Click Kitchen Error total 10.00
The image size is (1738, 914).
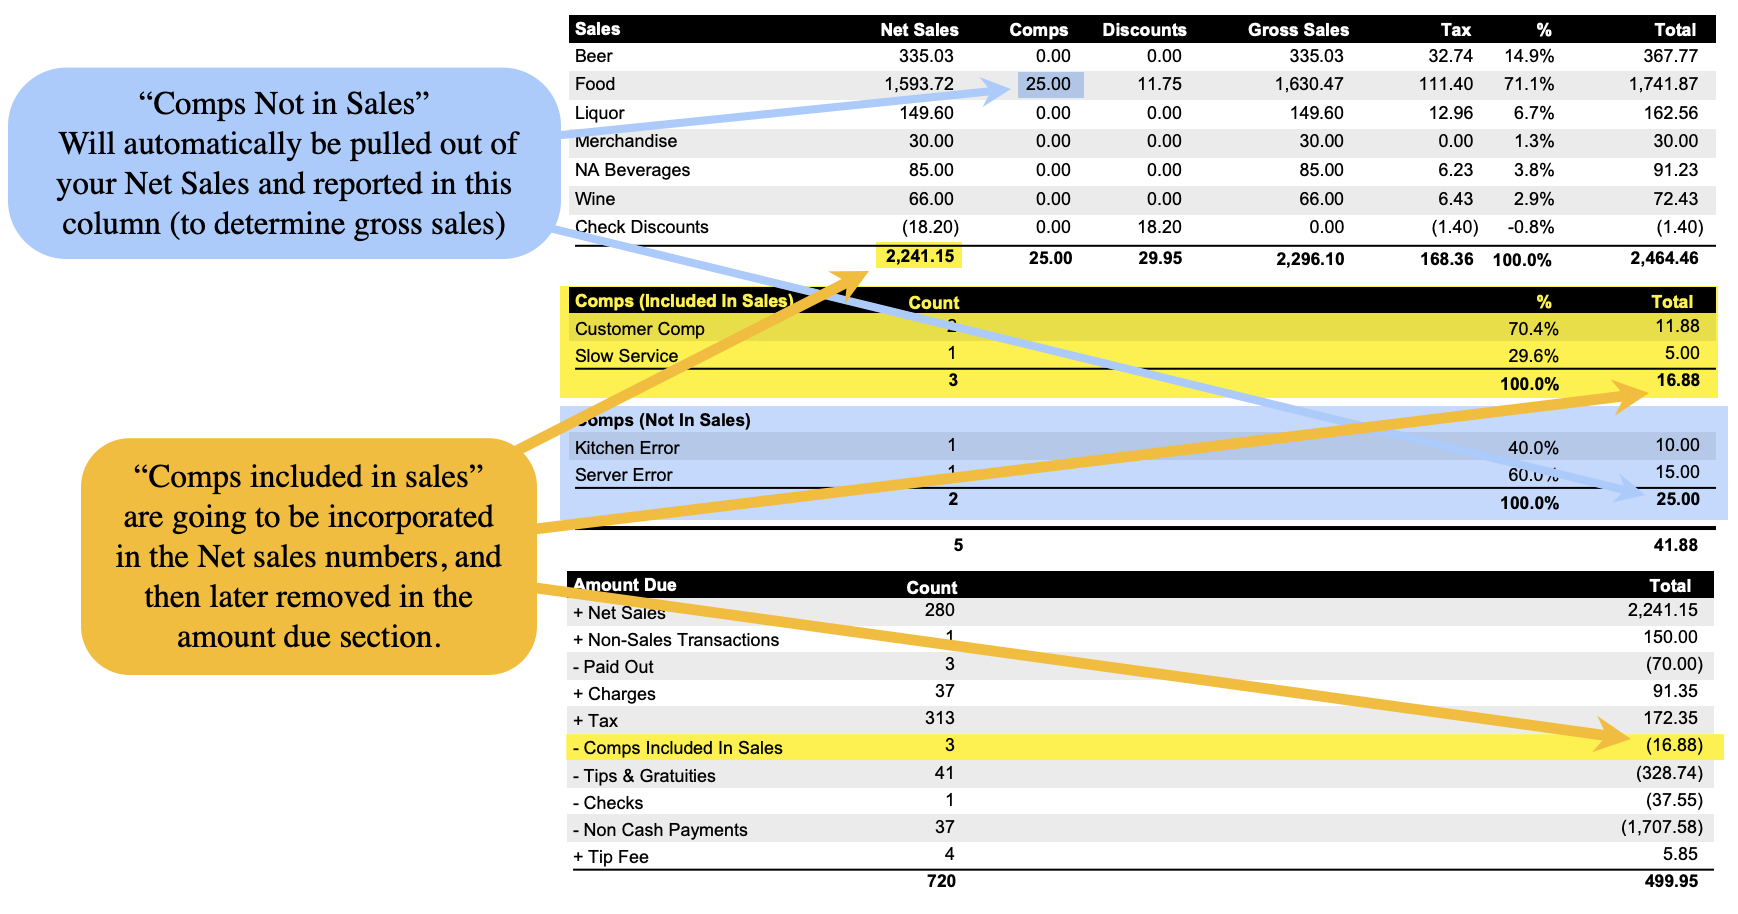point(1677,445)
